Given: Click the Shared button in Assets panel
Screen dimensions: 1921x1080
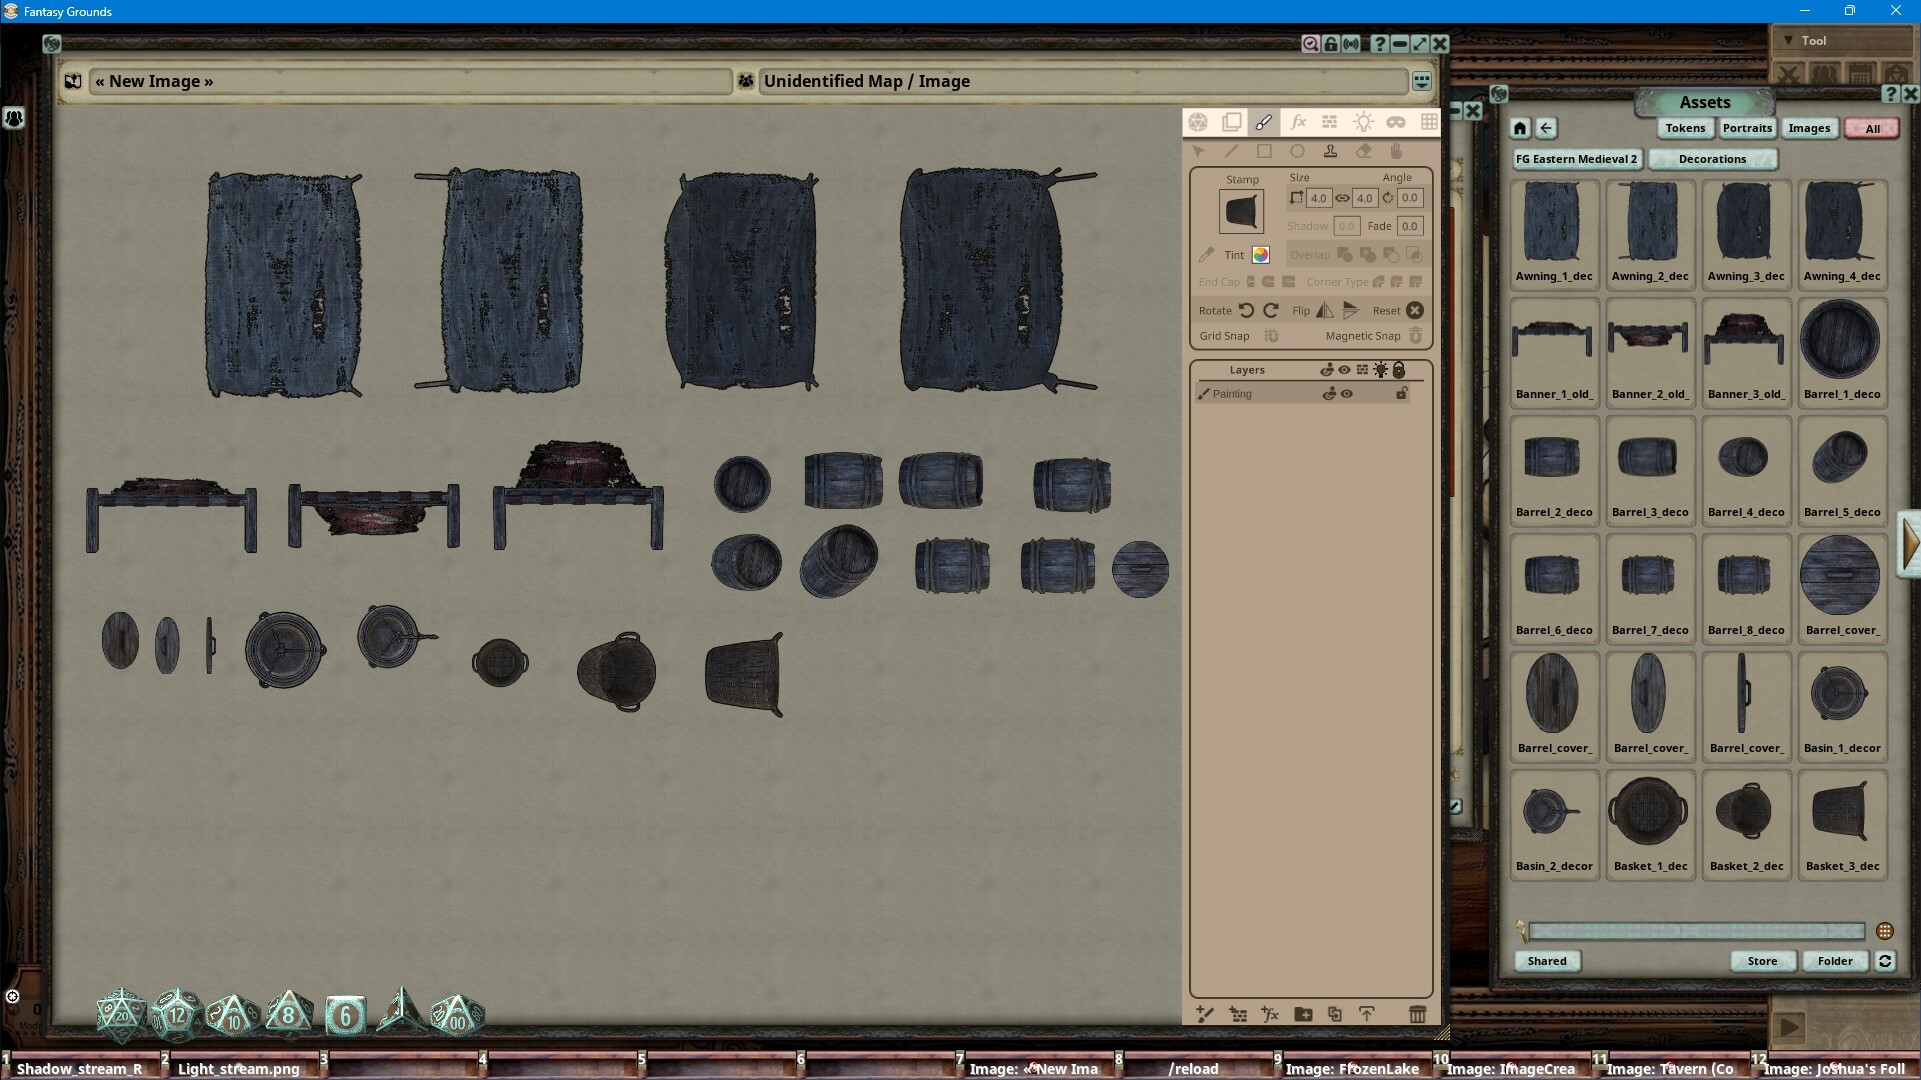Looking at the screenshot, I should 1546,961.
